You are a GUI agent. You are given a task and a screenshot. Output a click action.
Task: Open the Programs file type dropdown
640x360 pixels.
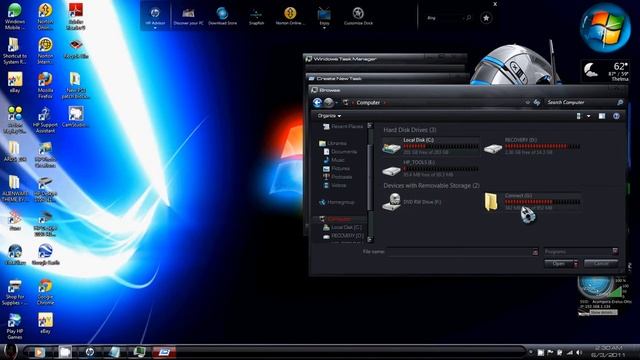[582, 251]
